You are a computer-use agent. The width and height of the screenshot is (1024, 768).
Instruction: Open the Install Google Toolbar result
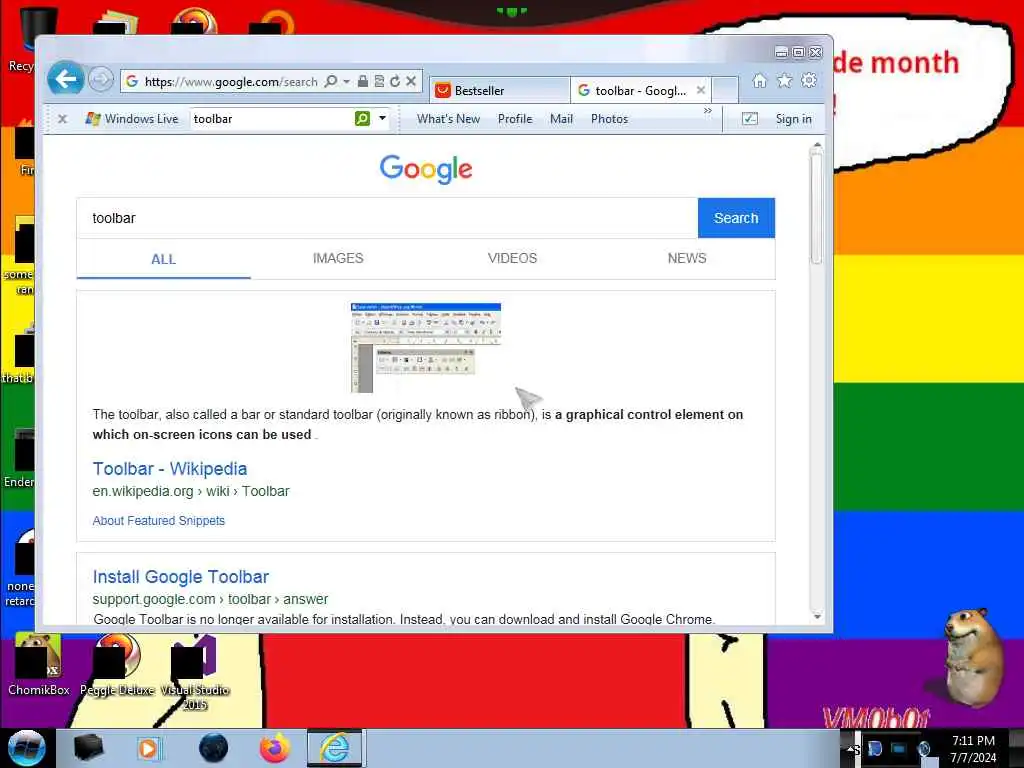(181, 577)
